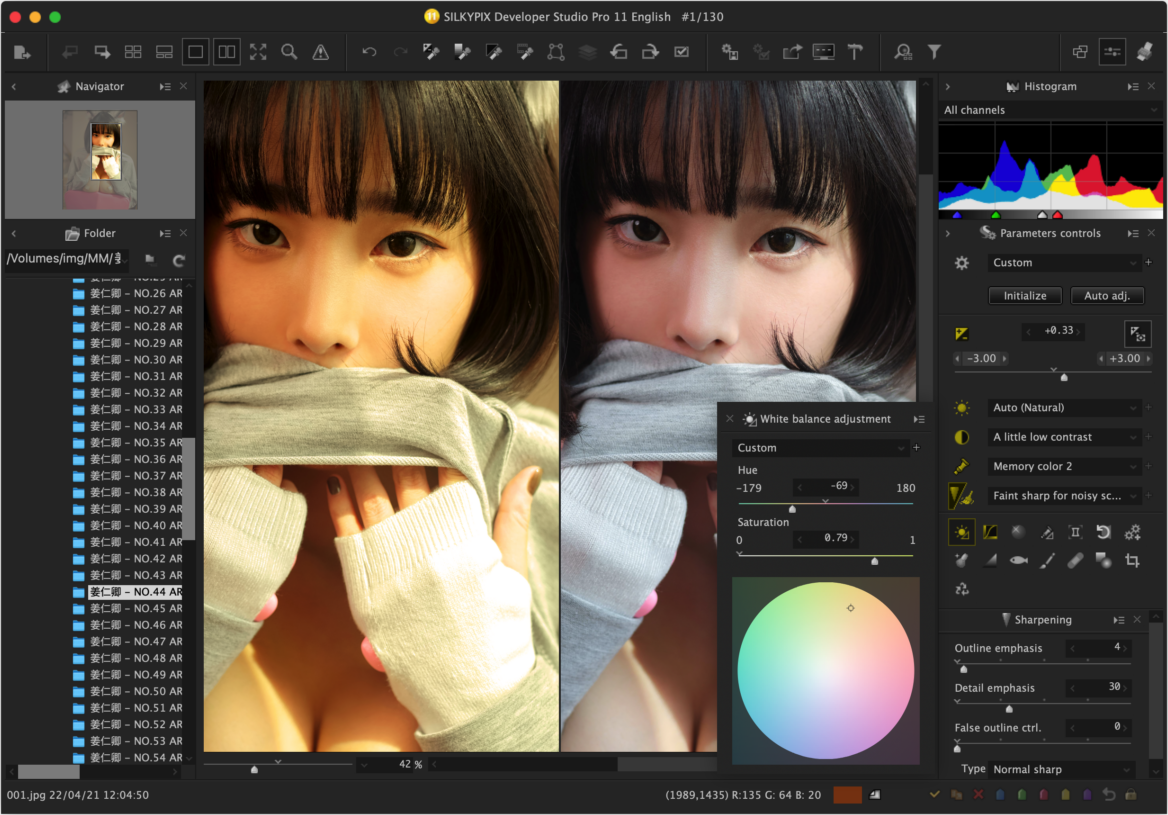1168x815 pixels.
Task: Click the Detail emphasis slider handle
Action: pyautogui.click(x=1009, y=709)
